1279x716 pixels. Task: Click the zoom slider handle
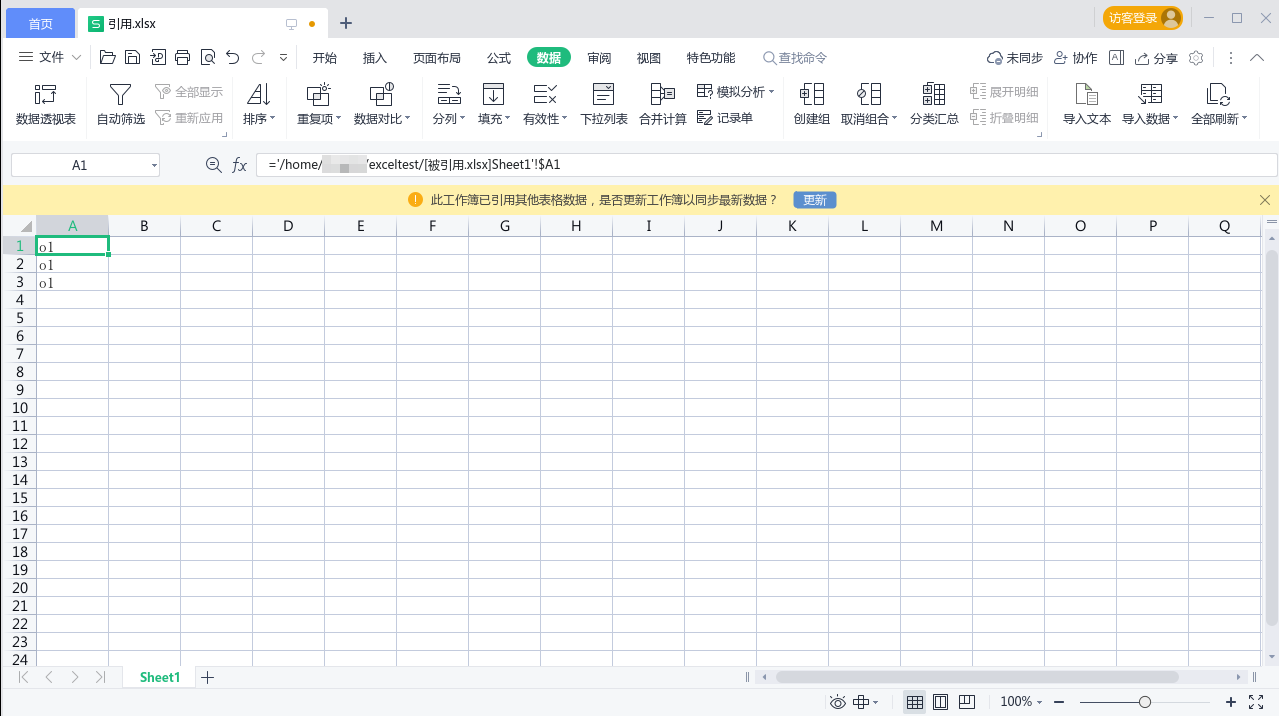(x=1145, y=702)
